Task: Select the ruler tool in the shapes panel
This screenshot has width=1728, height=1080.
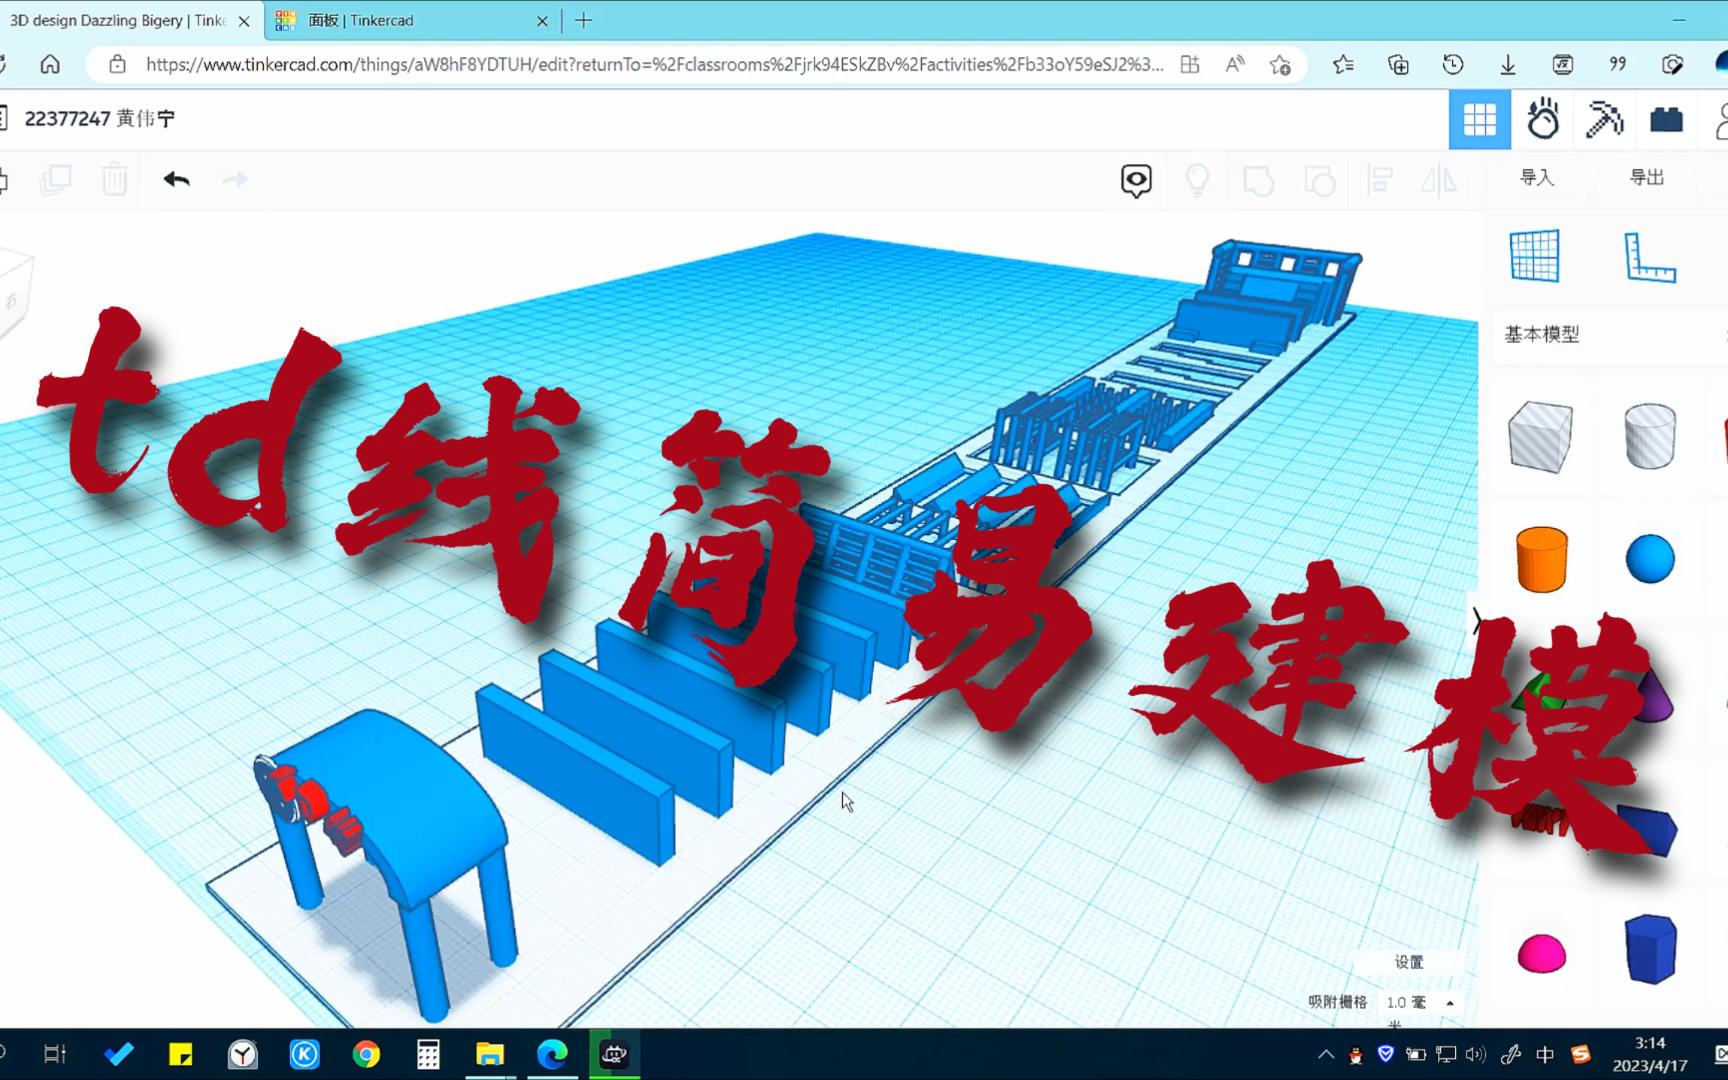Action: click(1653, 255)
